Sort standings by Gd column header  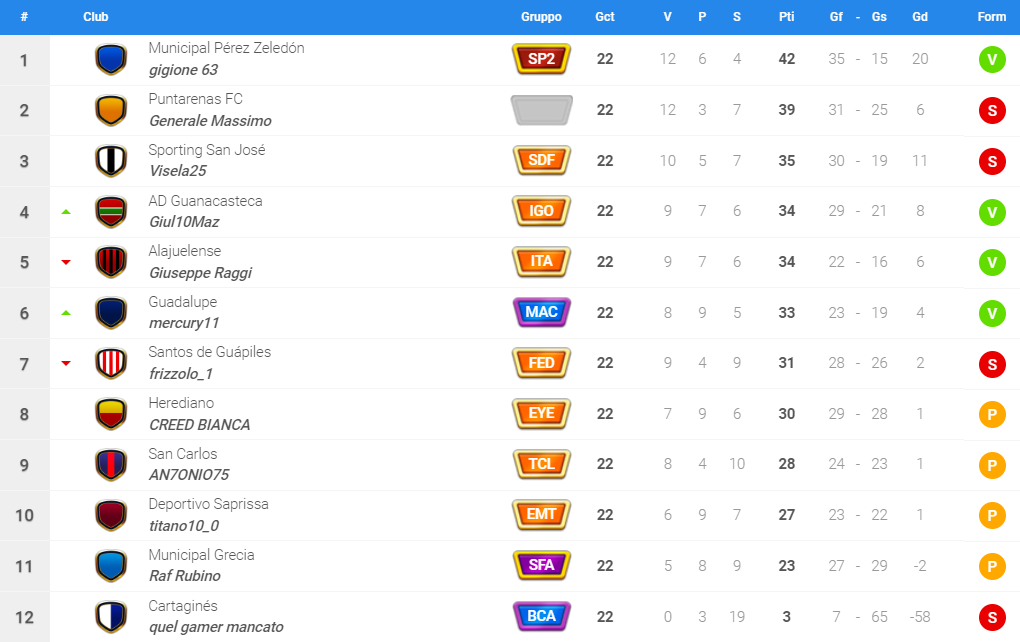coord(920,17)
